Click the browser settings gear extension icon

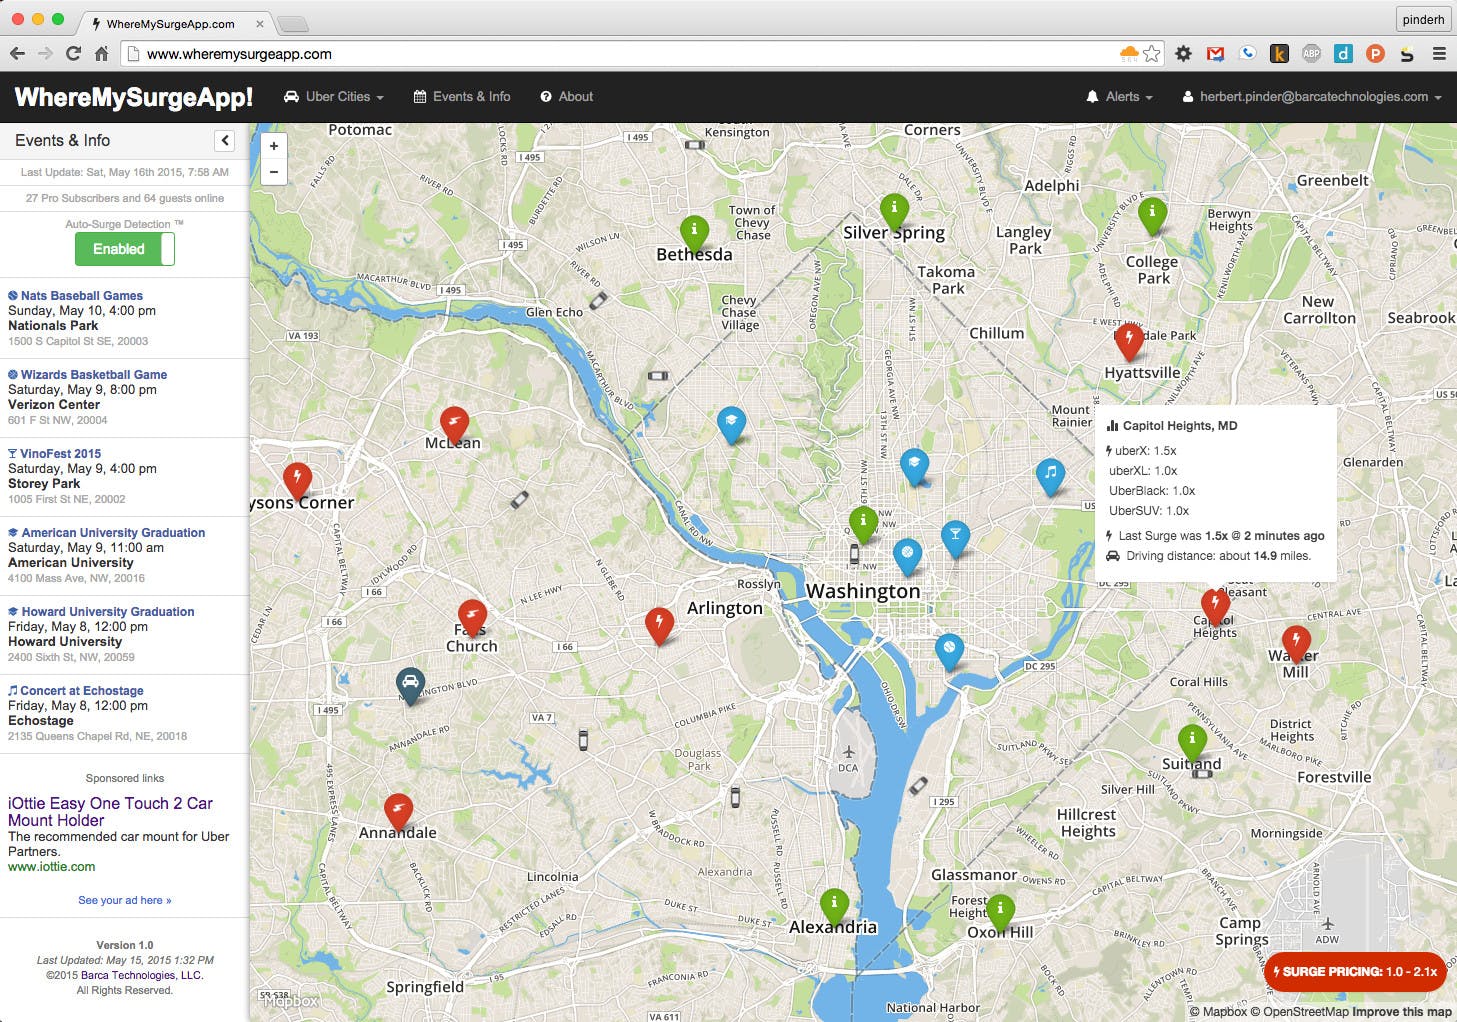[x=1183, y=54]
